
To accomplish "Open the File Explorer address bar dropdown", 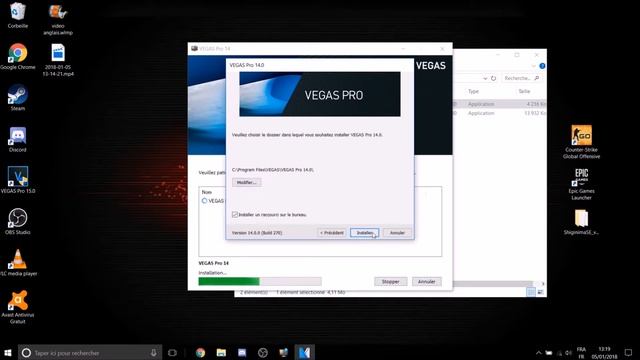I will pyautogui.click(x=485, y=78).
